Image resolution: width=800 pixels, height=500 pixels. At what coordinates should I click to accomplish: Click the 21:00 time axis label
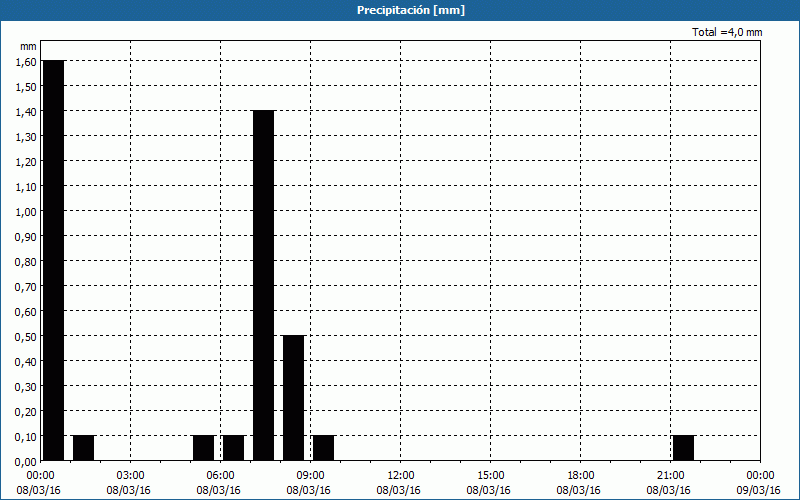(x=670, y=476)
